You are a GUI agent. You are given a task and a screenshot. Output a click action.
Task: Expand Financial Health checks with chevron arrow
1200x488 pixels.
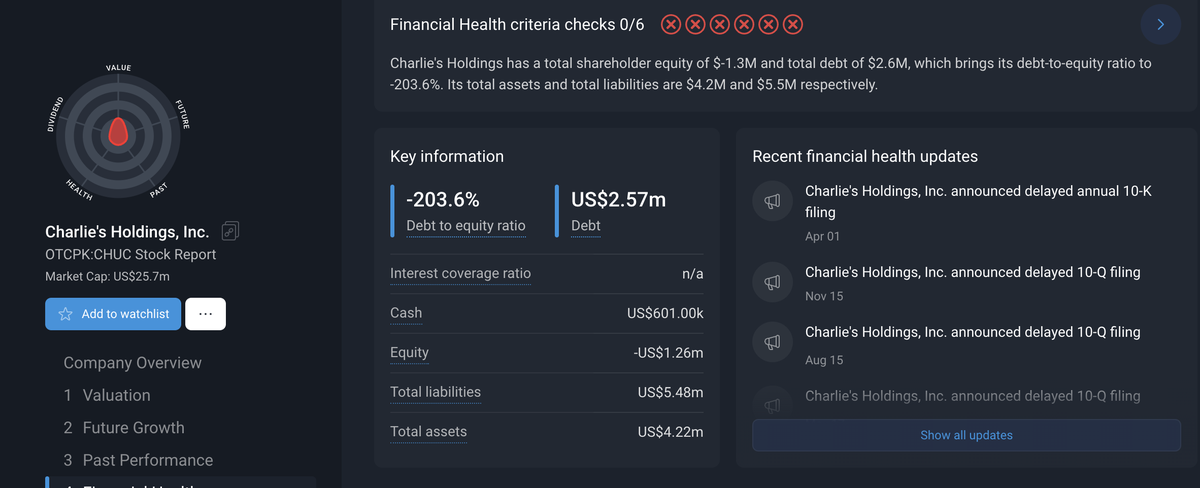(1160, 24)
